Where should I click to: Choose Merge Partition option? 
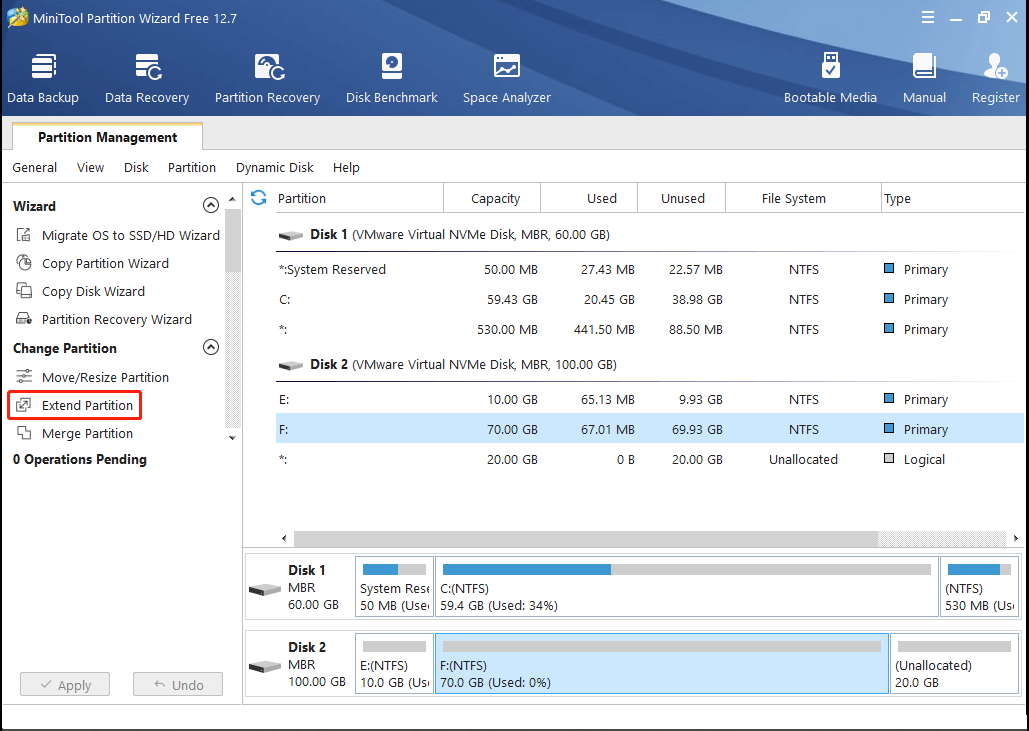click(x=87, y=433)
